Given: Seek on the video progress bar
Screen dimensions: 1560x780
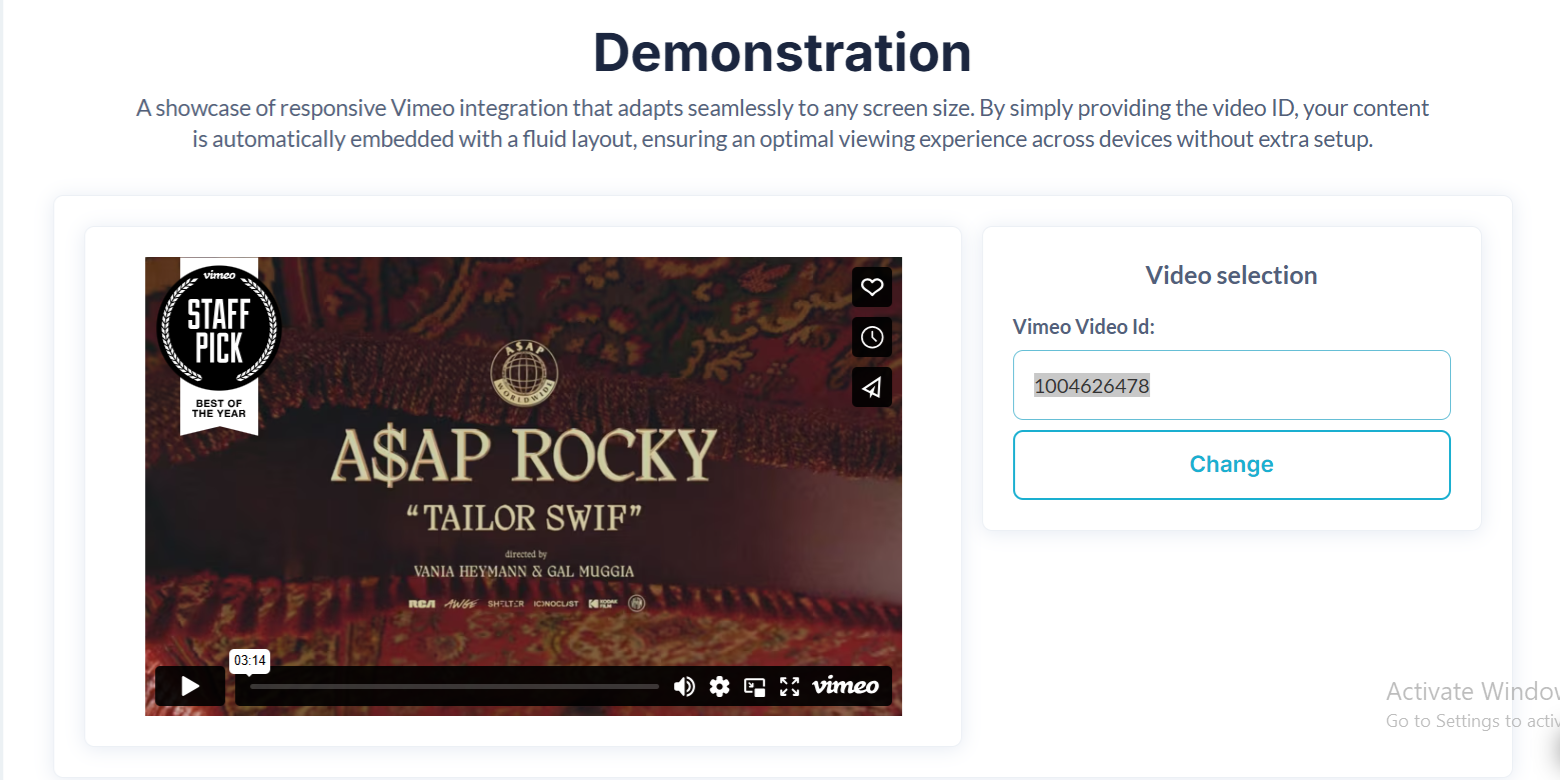Looking at the screenshot, I should pos(454,687).
